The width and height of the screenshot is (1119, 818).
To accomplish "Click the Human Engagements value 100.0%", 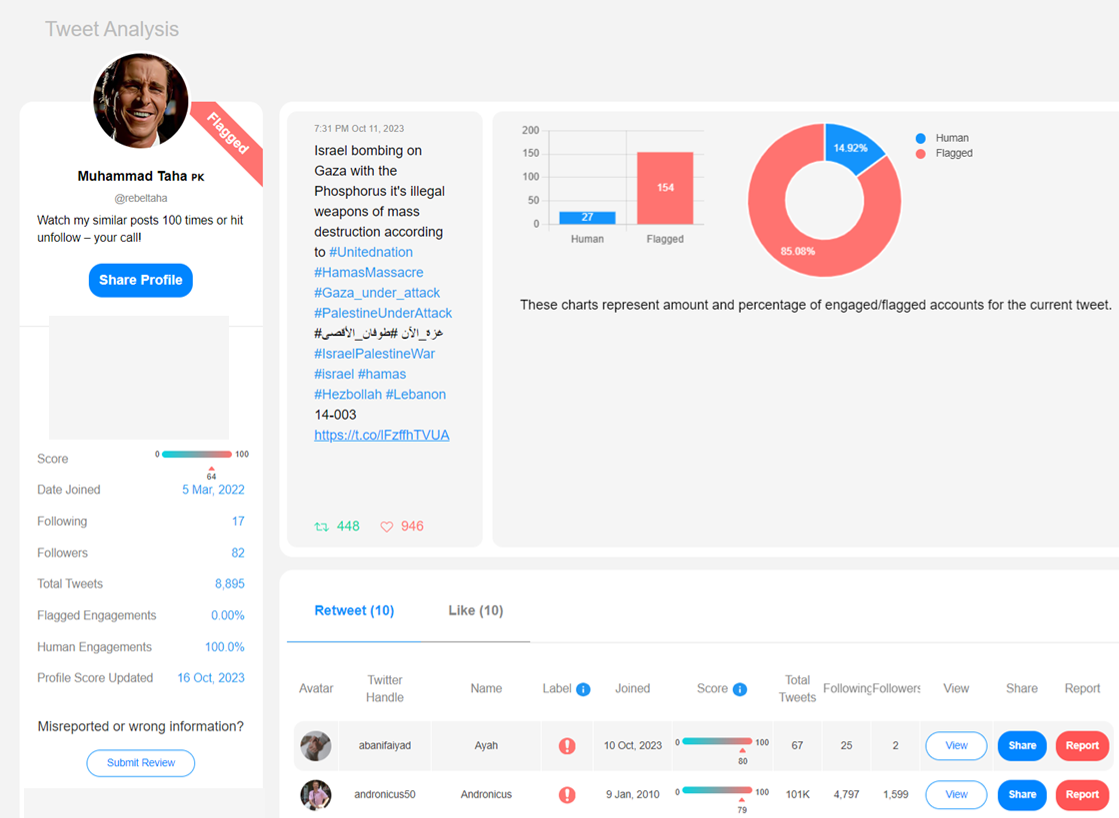I will [x=225, y=647].
